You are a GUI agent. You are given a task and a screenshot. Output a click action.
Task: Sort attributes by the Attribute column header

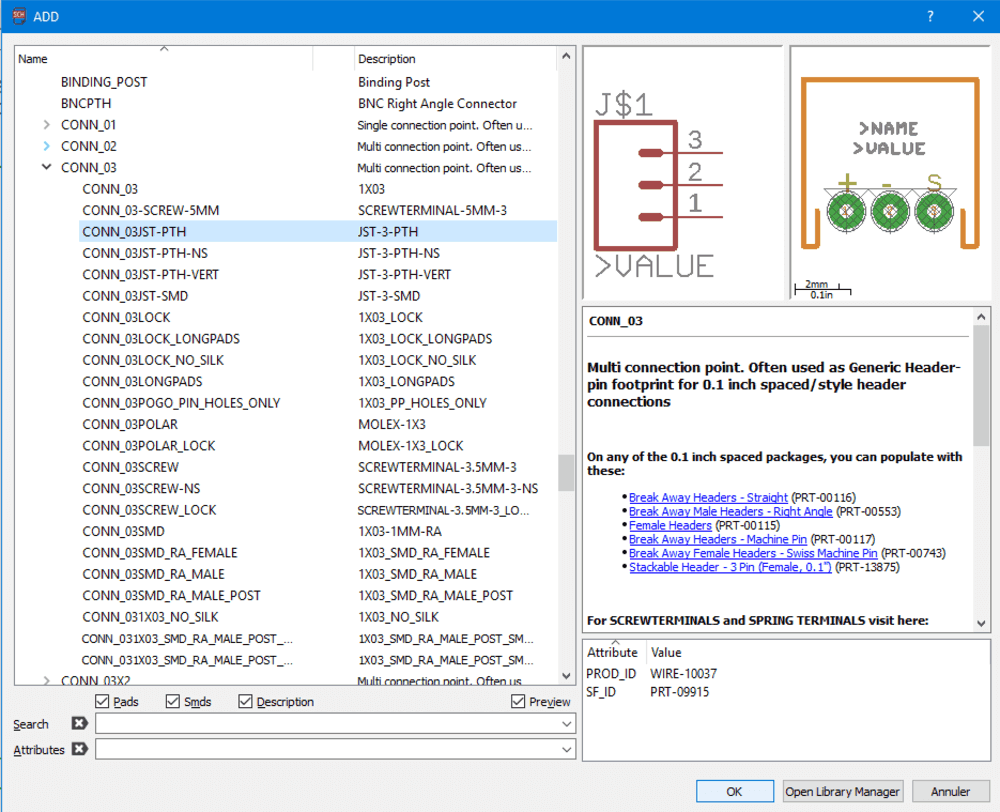(615, 652)
